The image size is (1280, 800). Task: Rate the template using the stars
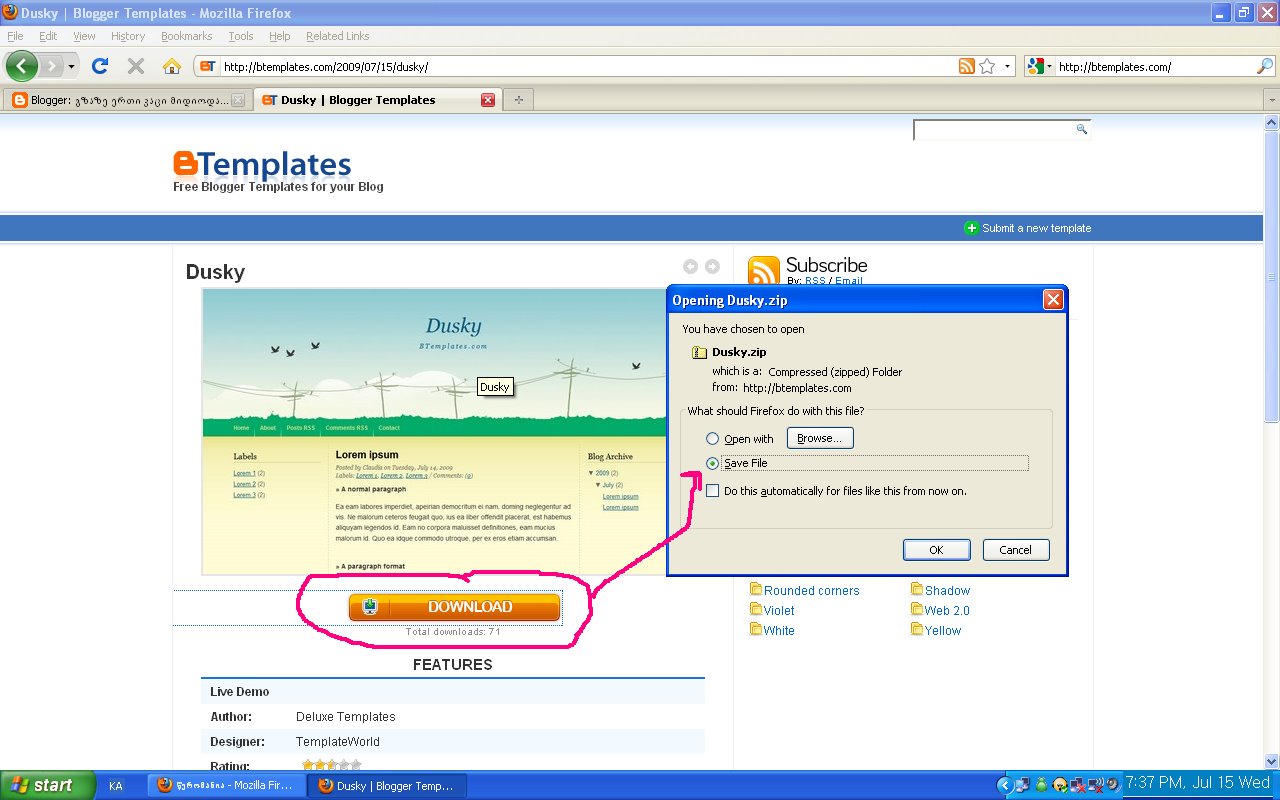(331, 765)
